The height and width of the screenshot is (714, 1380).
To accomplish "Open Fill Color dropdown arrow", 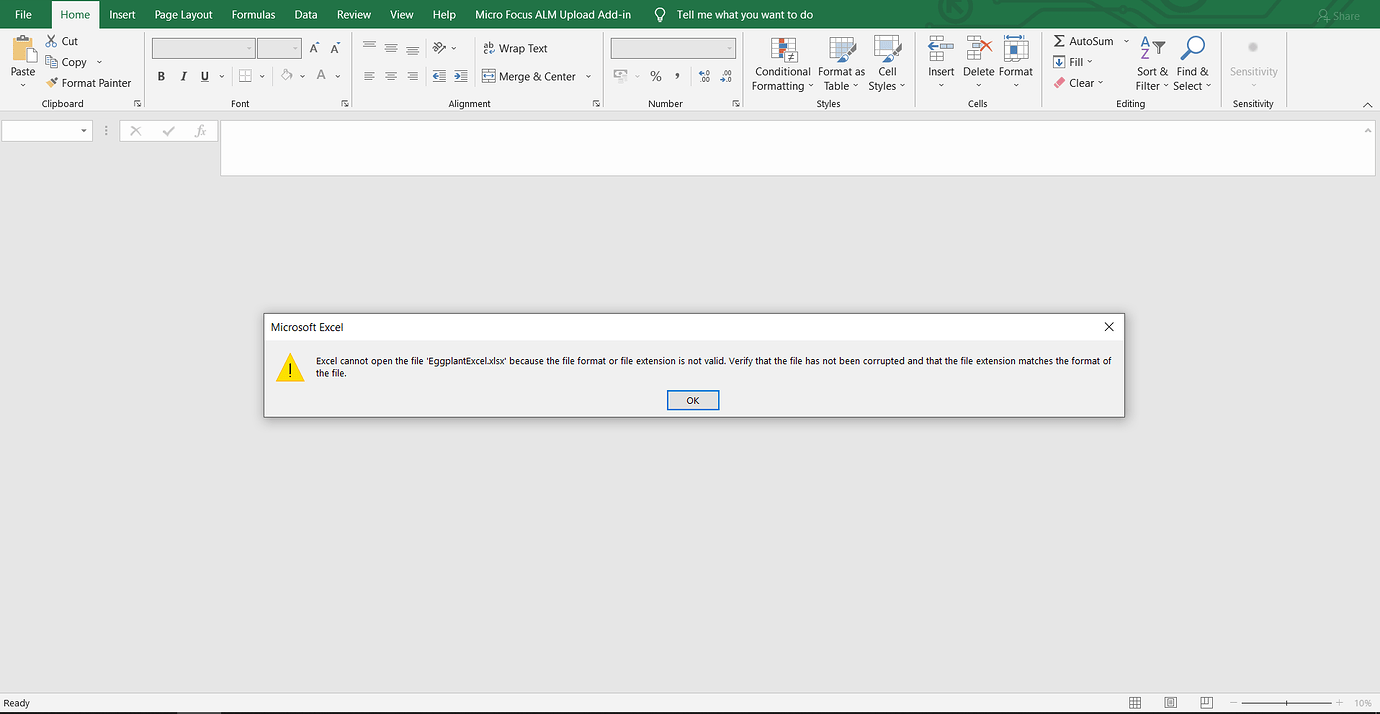I will pyautogui.click(x=302, y=76).
